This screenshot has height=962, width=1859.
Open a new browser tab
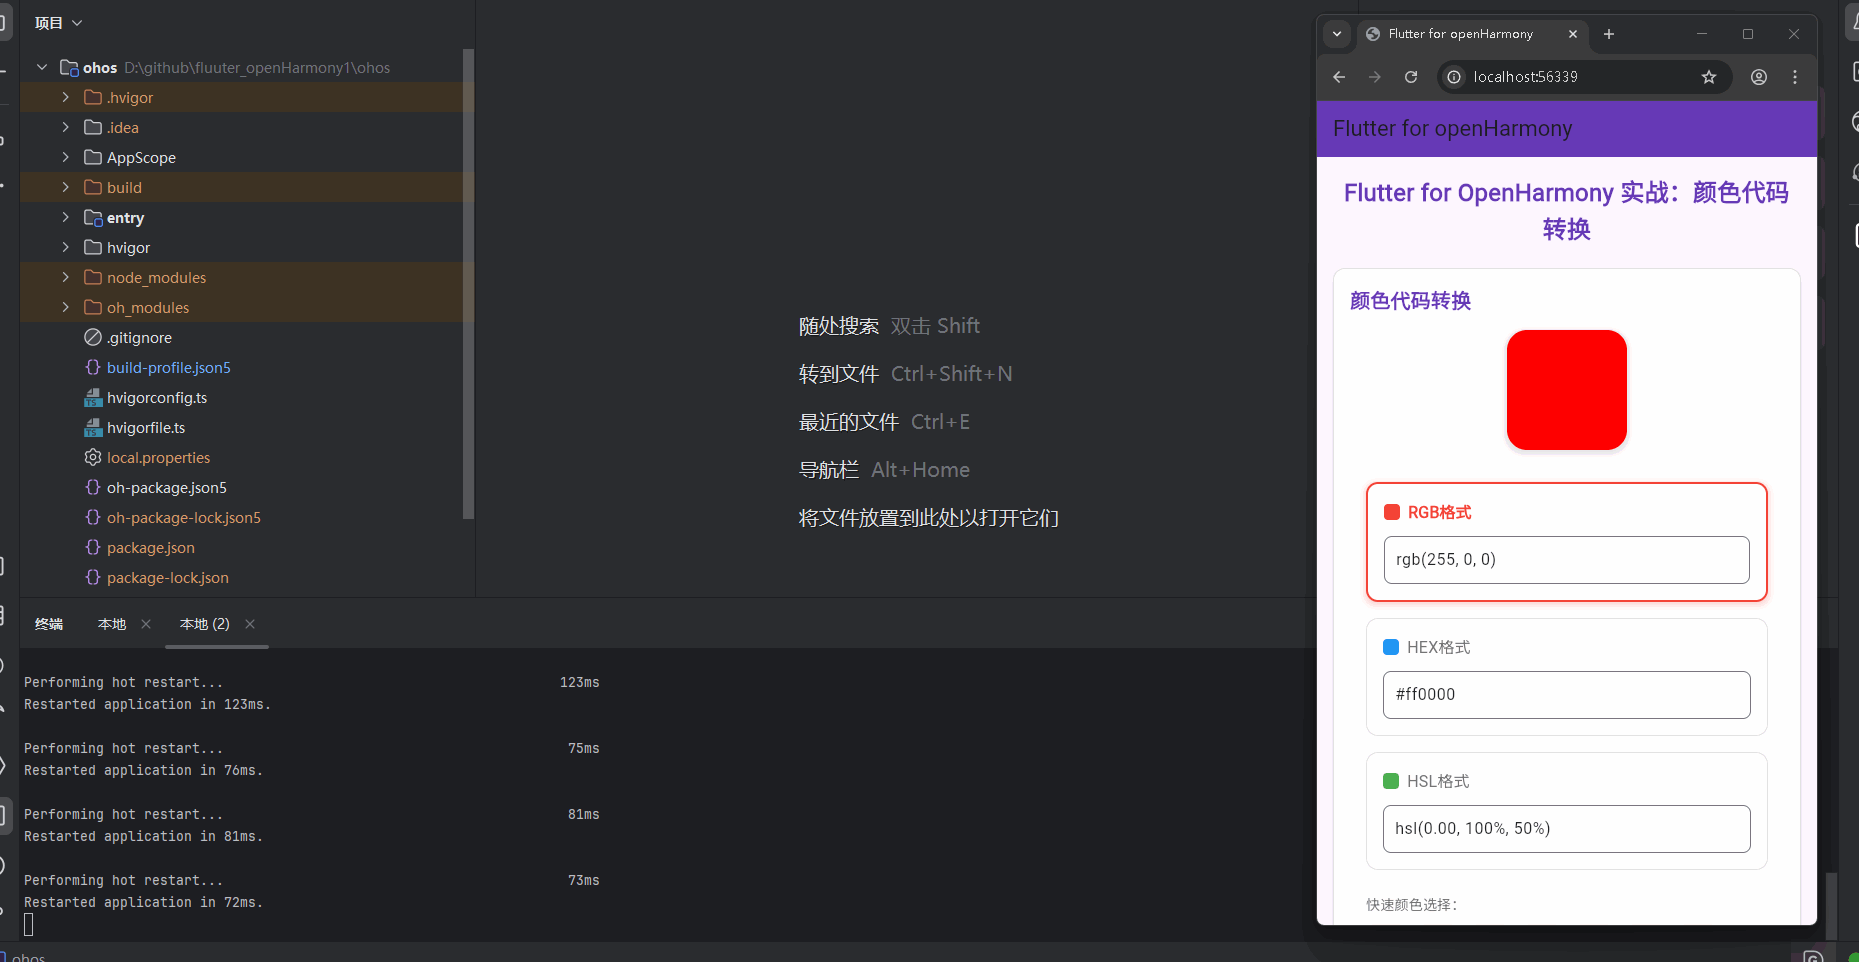[x=1609, y=34]
